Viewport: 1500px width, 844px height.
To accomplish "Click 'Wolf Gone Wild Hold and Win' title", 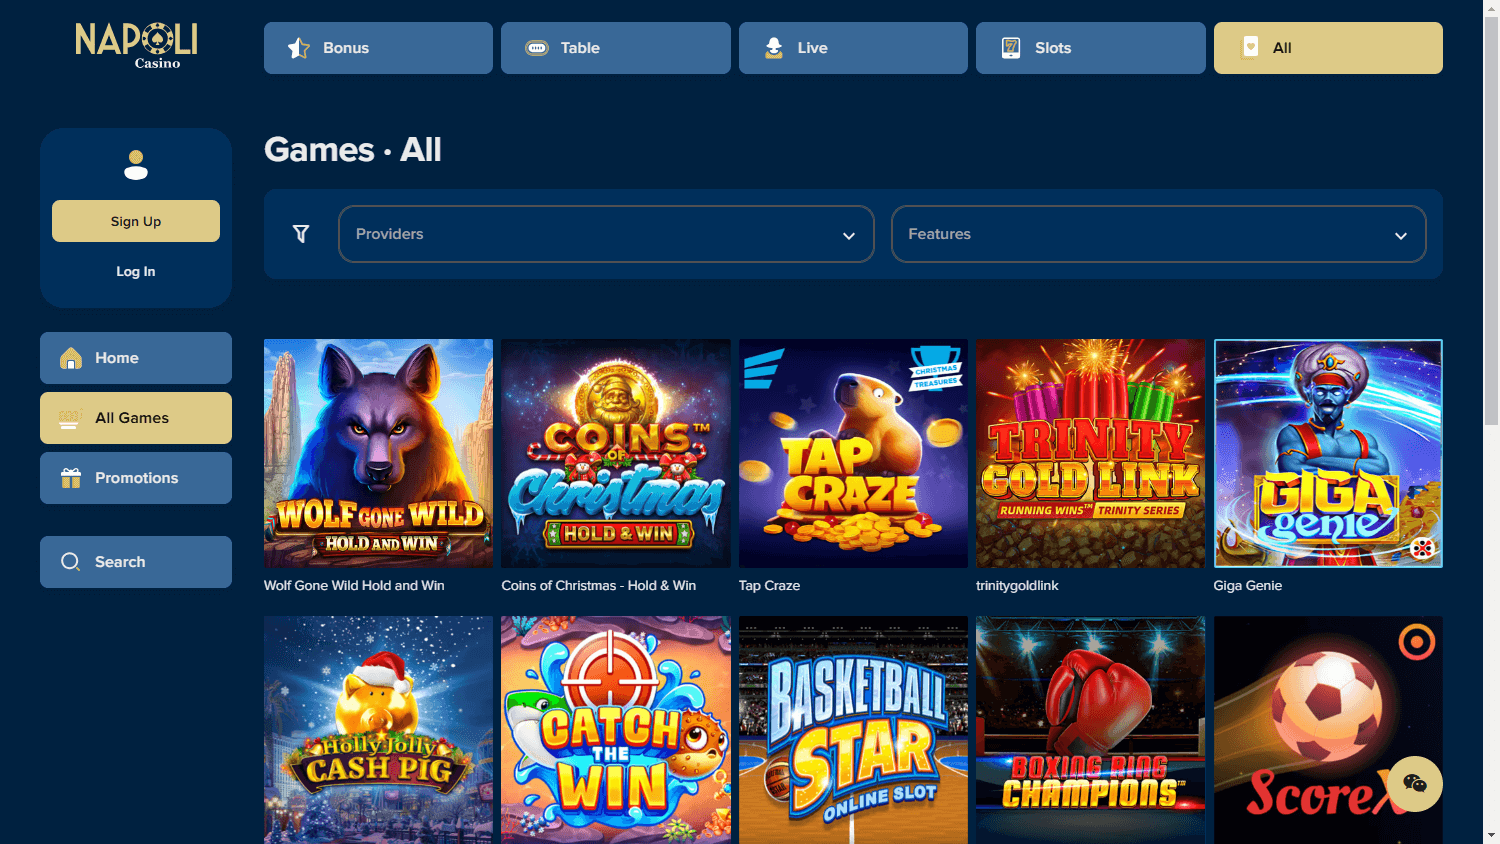I will tap(354, 586).
